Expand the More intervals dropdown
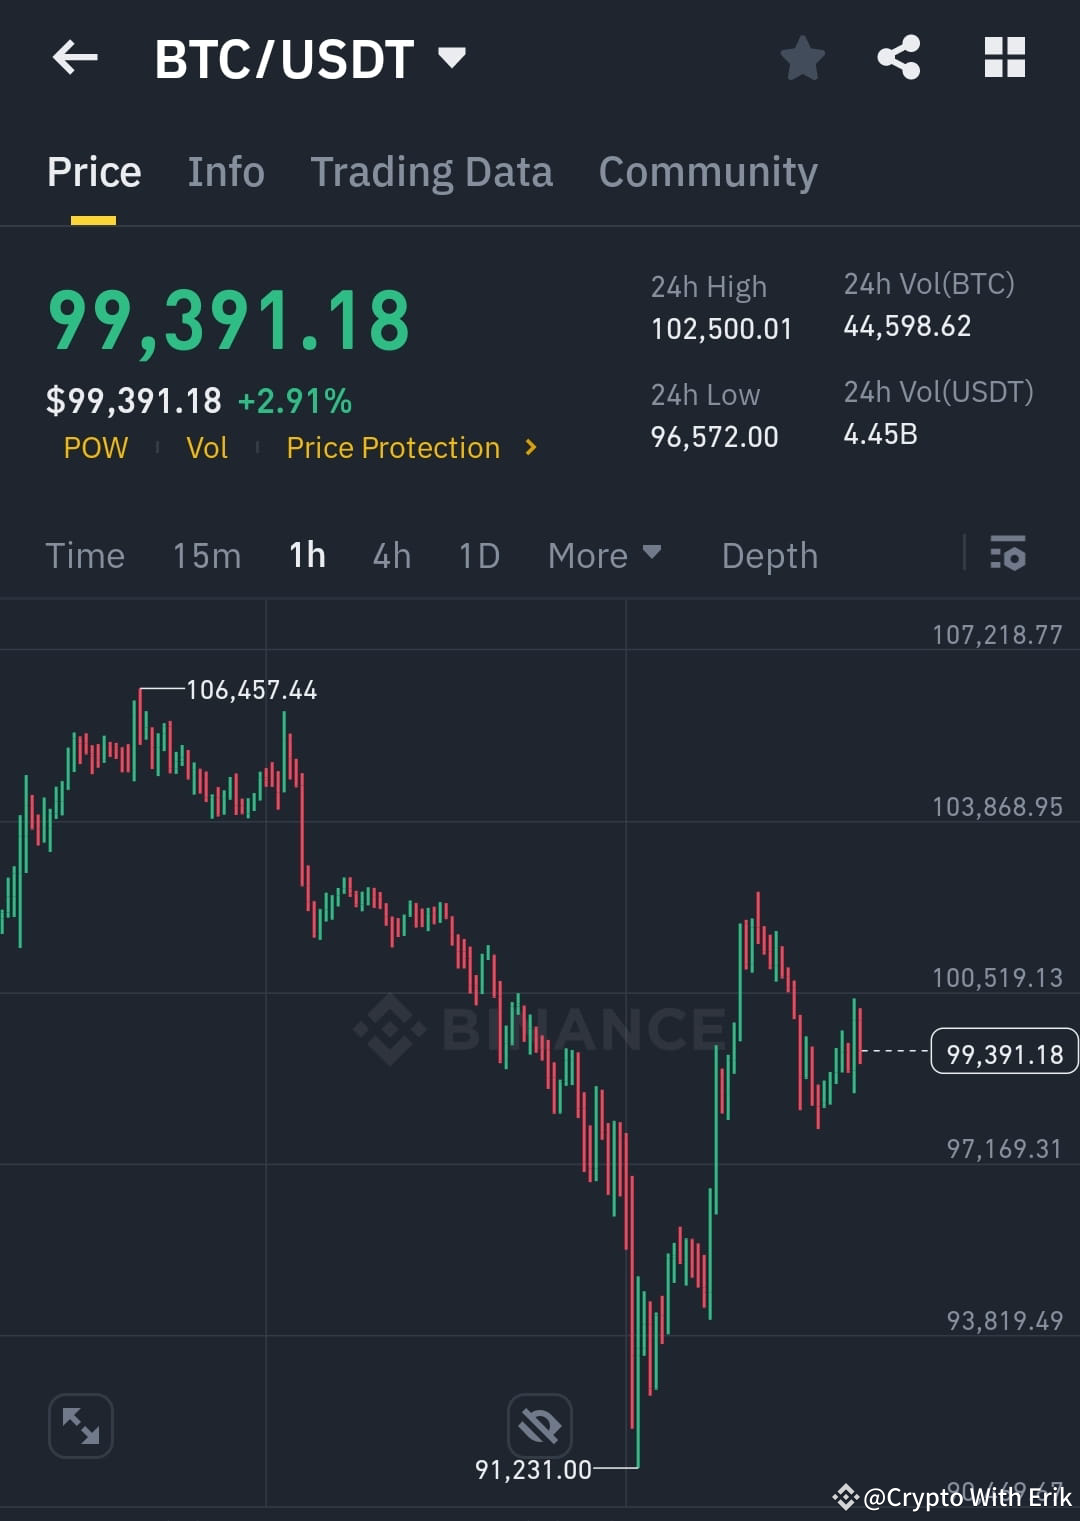This screenshot has height=1521, width=1080. [x=604, y=555]
